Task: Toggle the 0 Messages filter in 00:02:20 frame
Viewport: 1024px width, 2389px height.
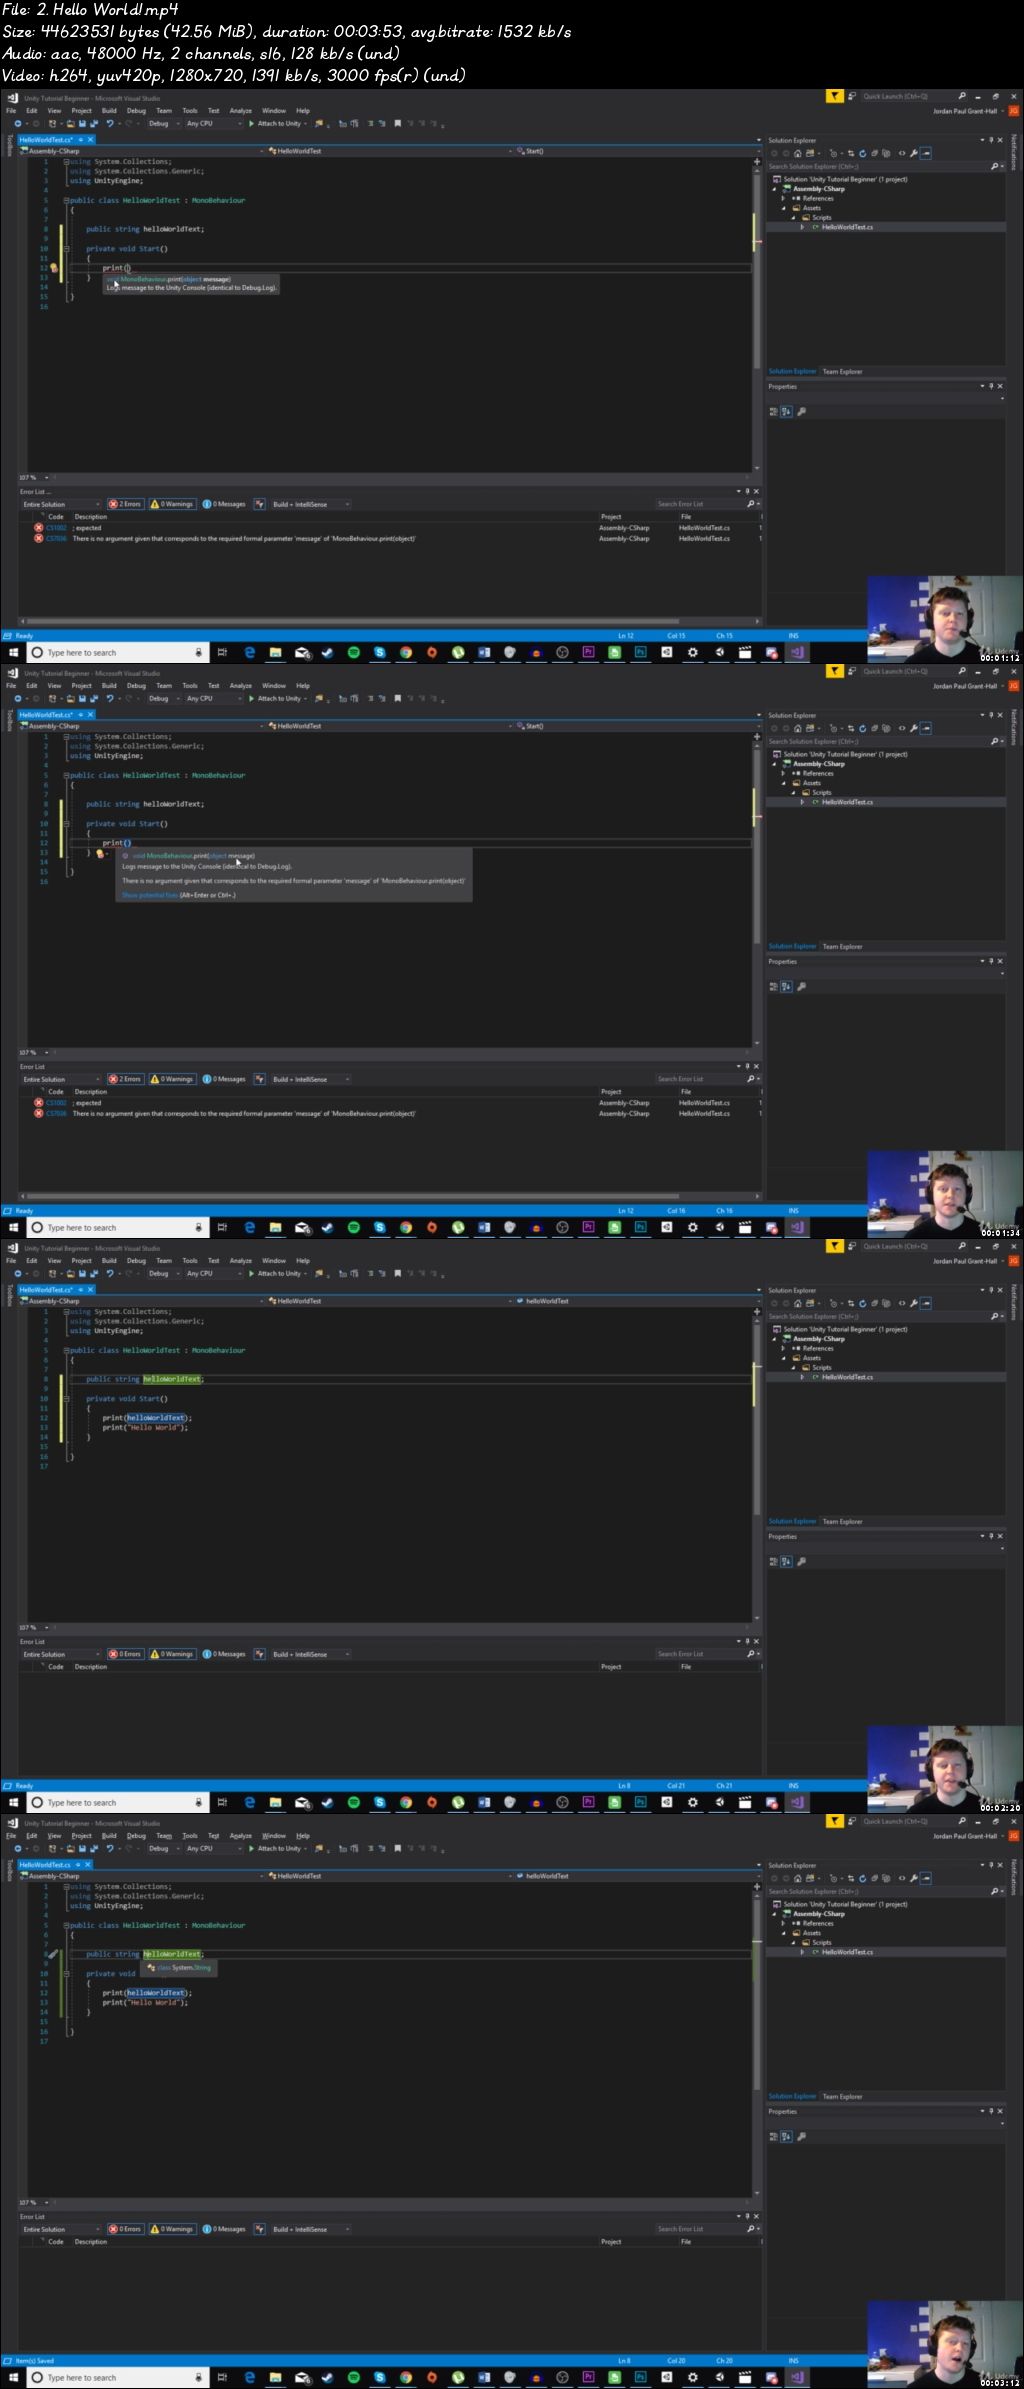Action: point(224,1654)
